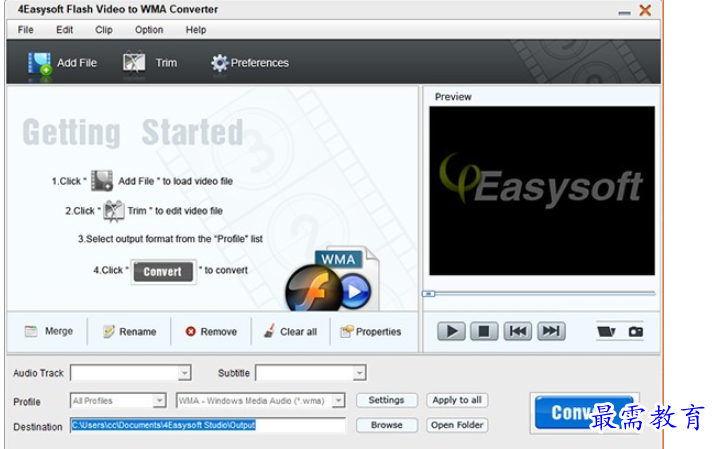Click Trim icon in Getting Started step 2
Screen dimensions: 713x449
point(113,211)
